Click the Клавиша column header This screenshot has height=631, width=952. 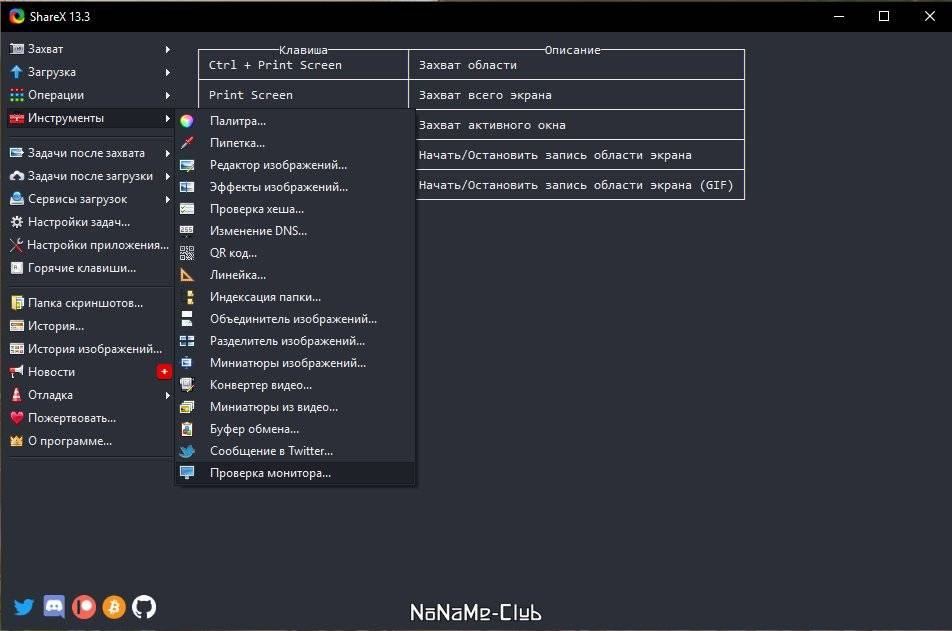(x=303, y=50)
